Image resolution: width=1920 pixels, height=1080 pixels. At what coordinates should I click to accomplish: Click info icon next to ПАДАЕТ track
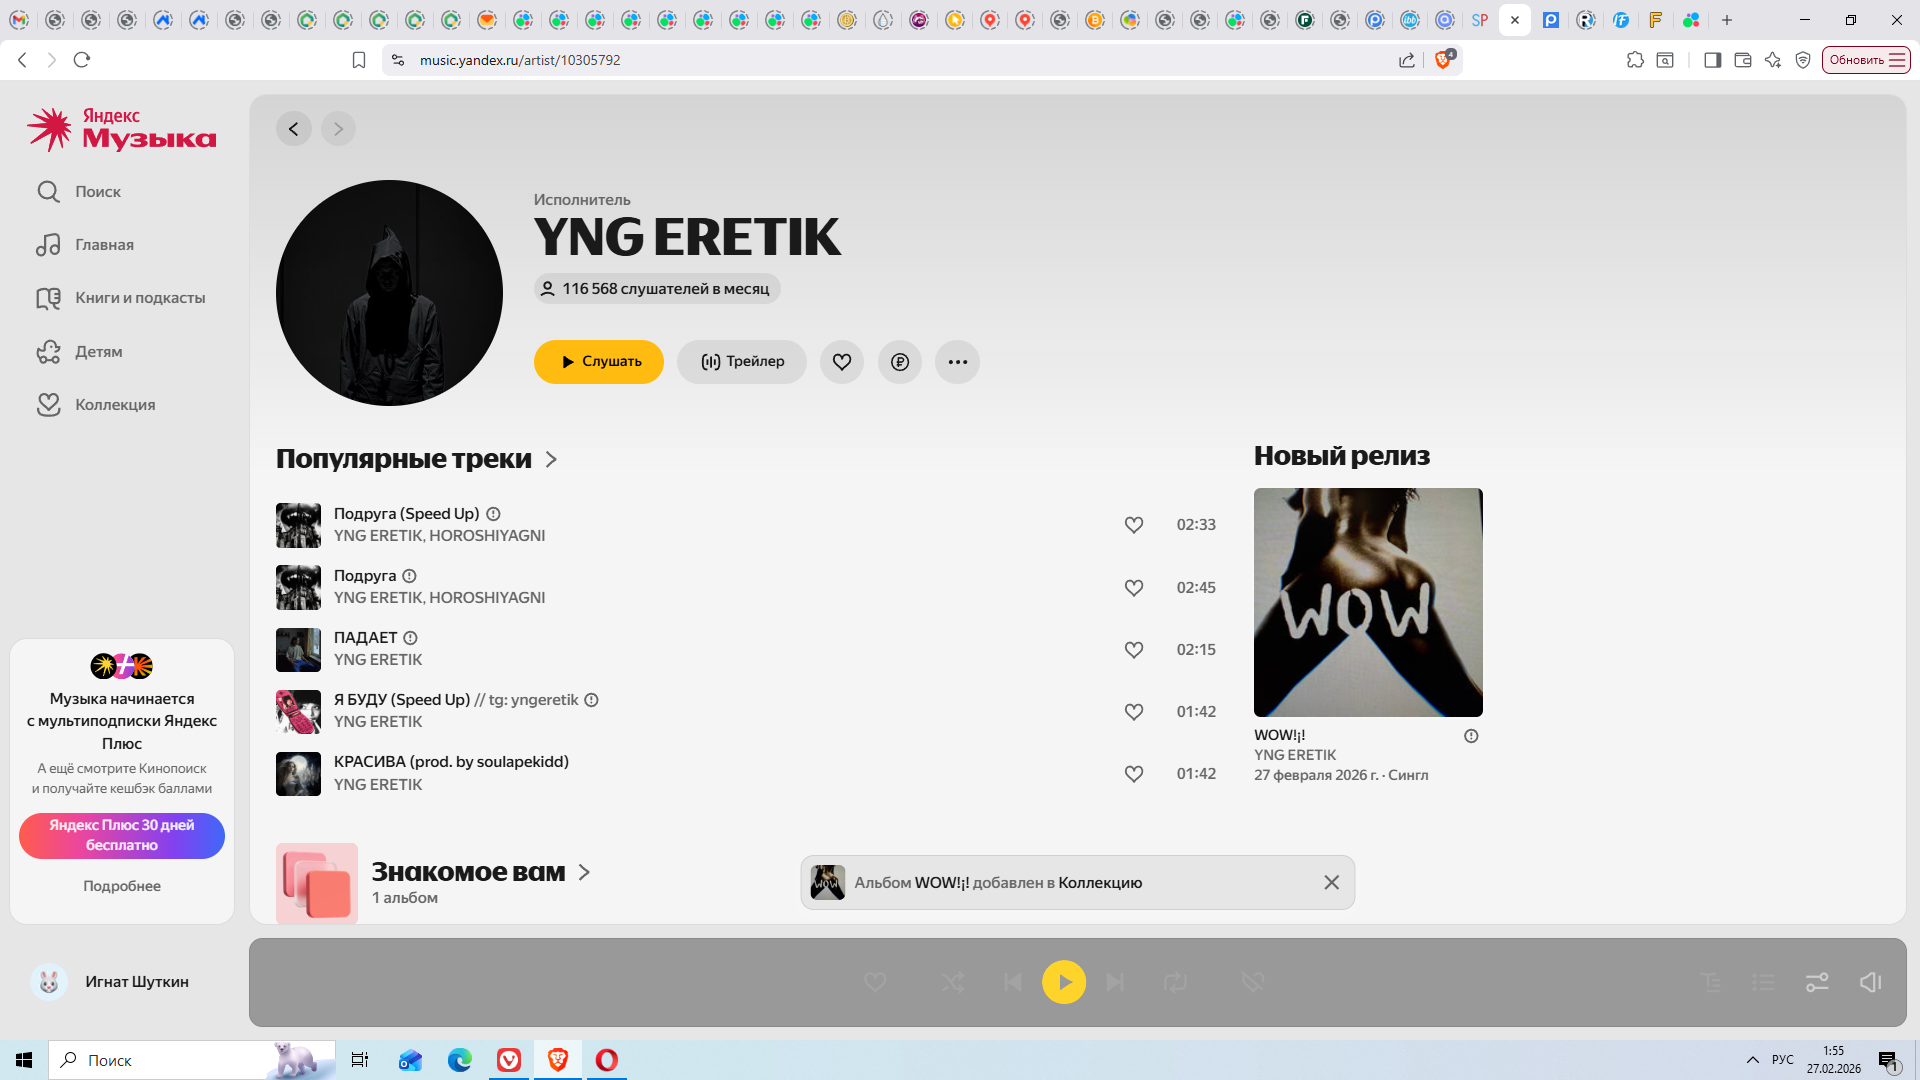point(410,638)
